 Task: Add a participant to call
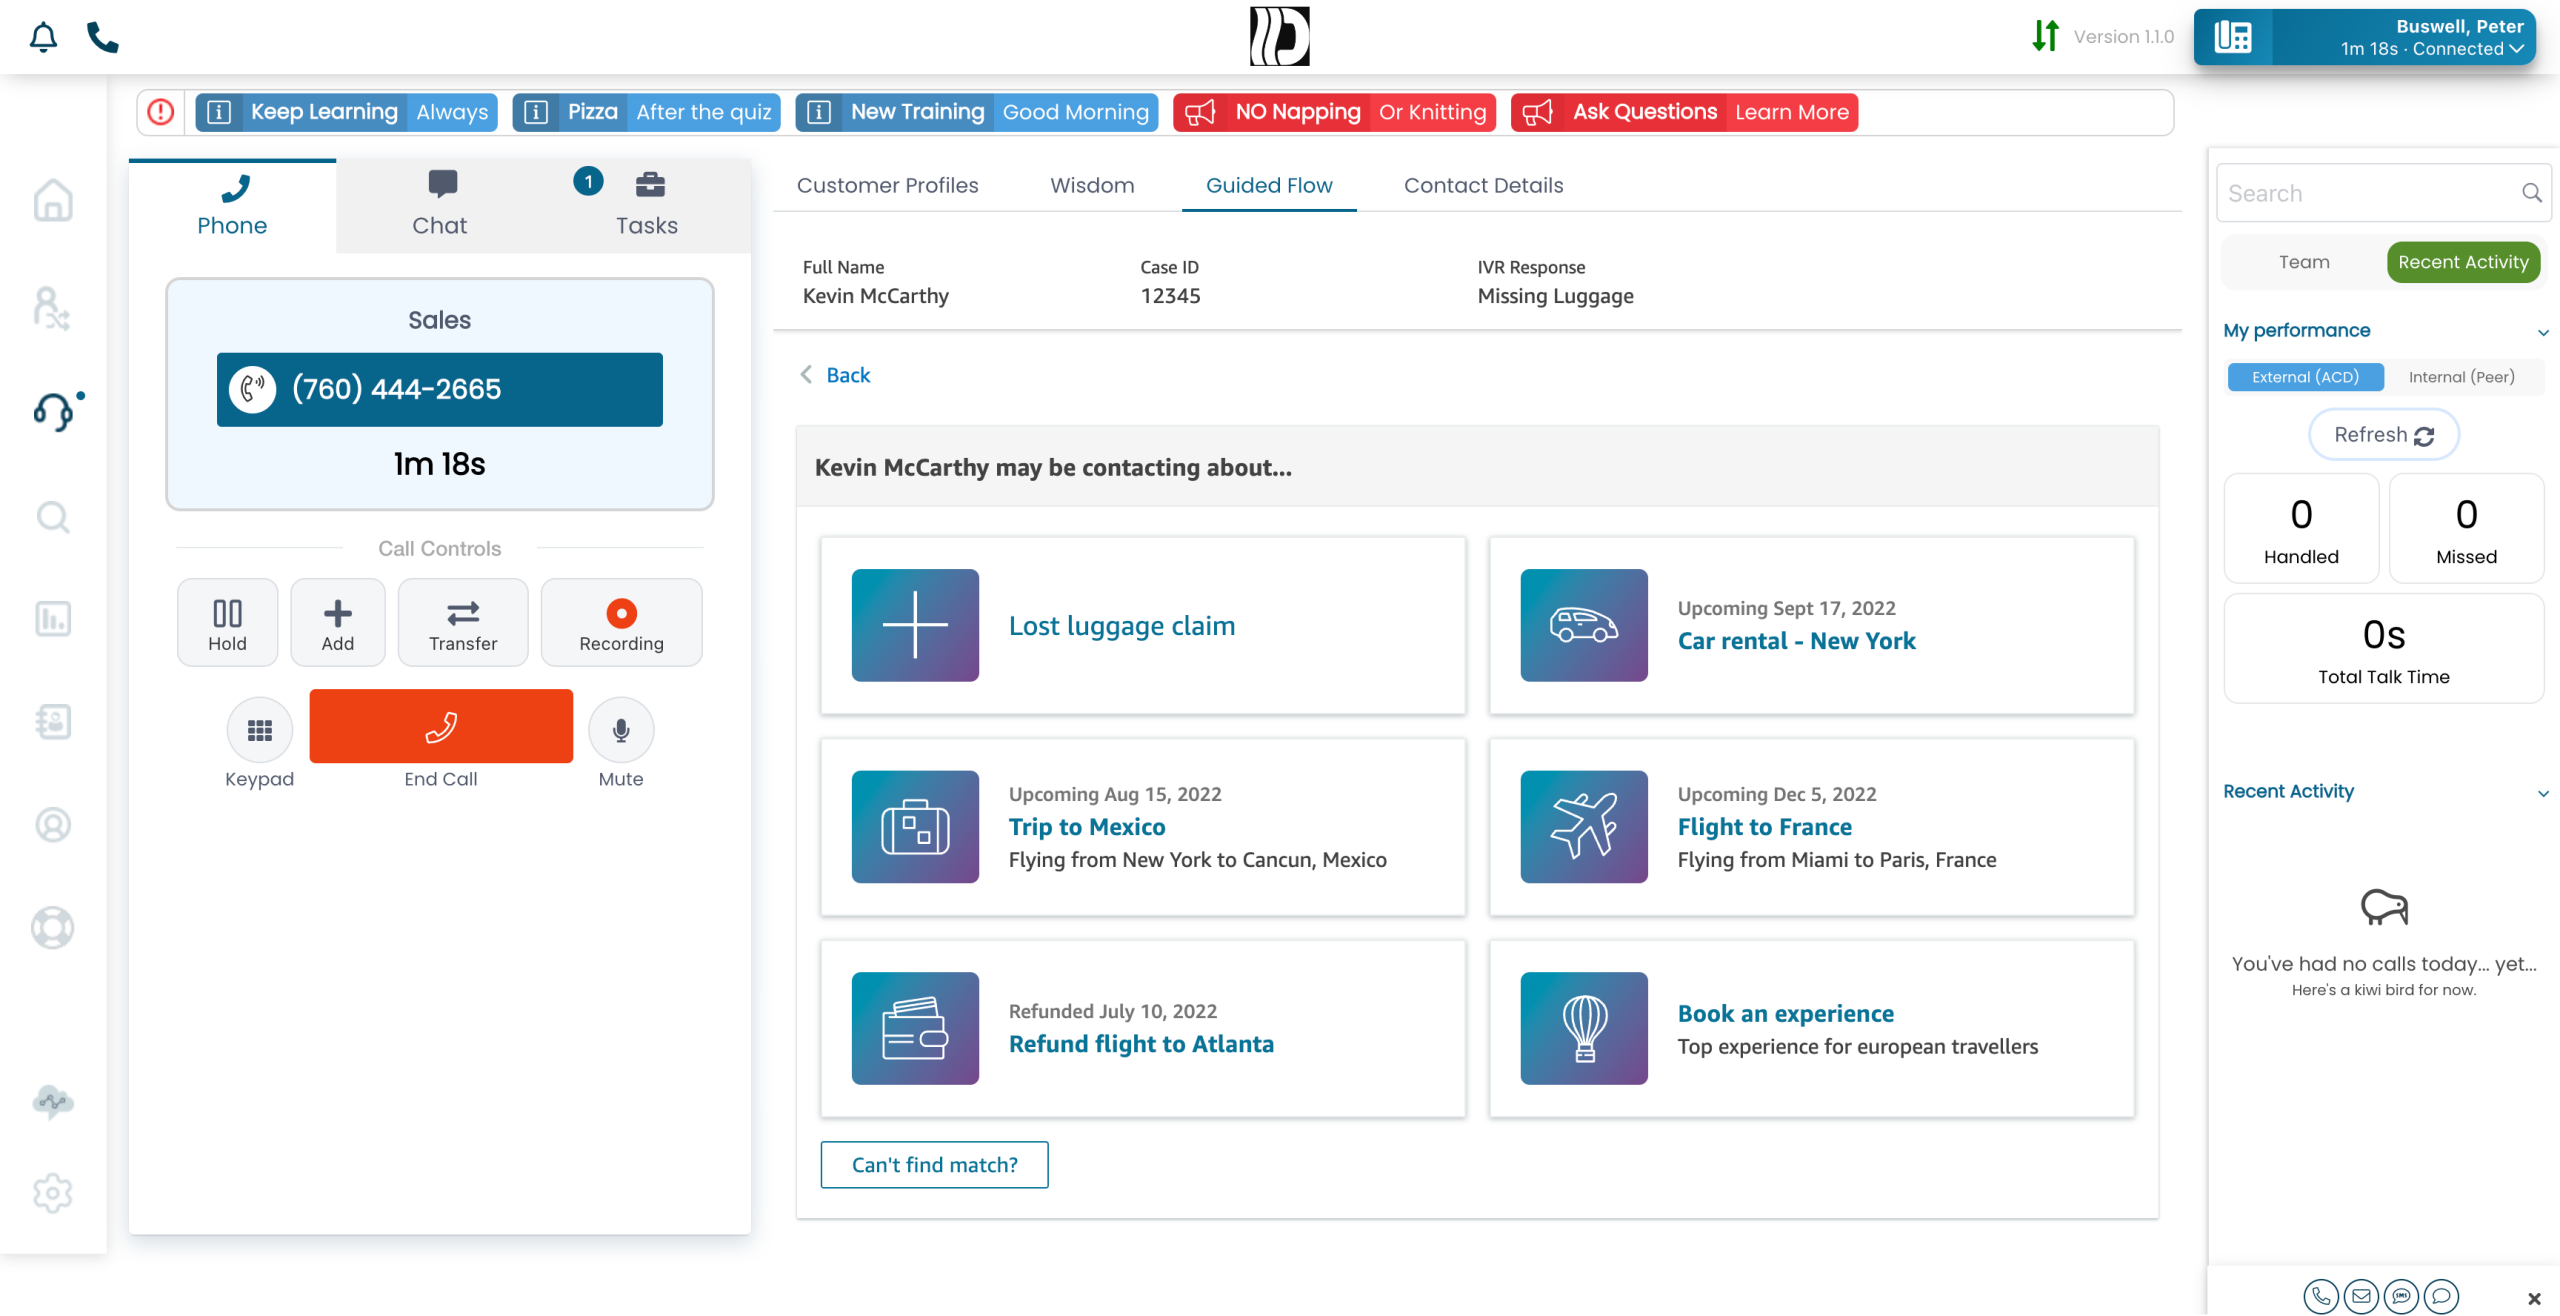pos(338,623)
